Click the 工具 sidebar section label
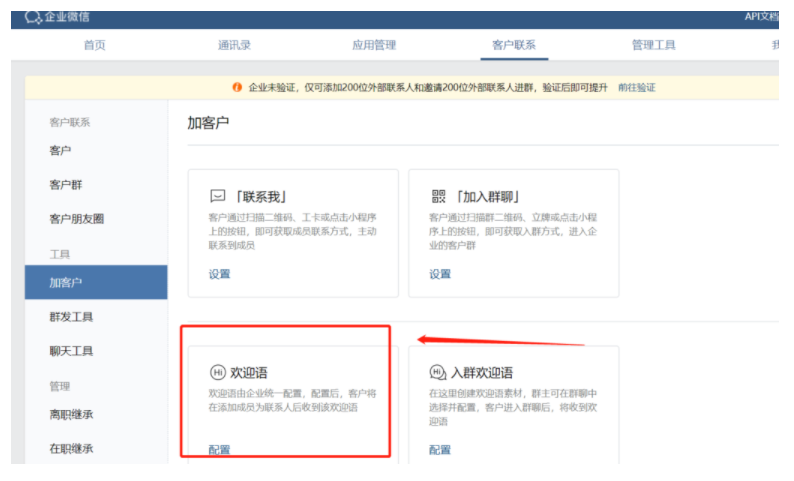The image size is (794, 481). [60, 254]
